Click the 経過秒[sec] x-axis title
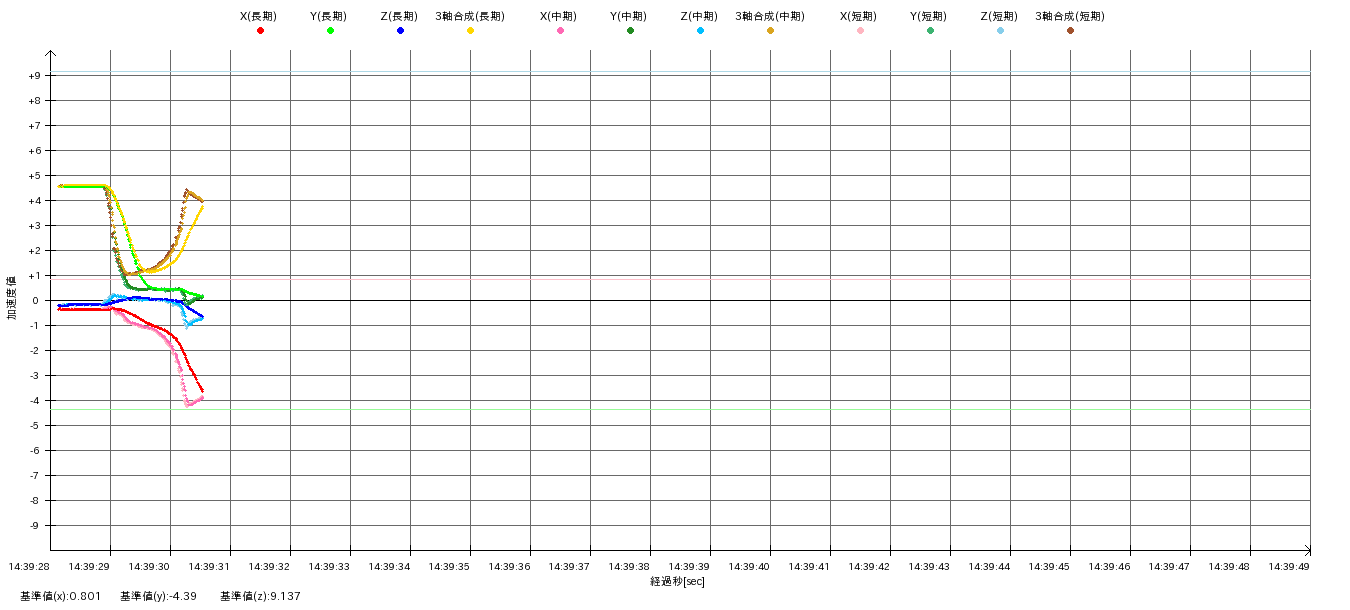Screen dimensions: 1350x610 (x=677, y=581)
